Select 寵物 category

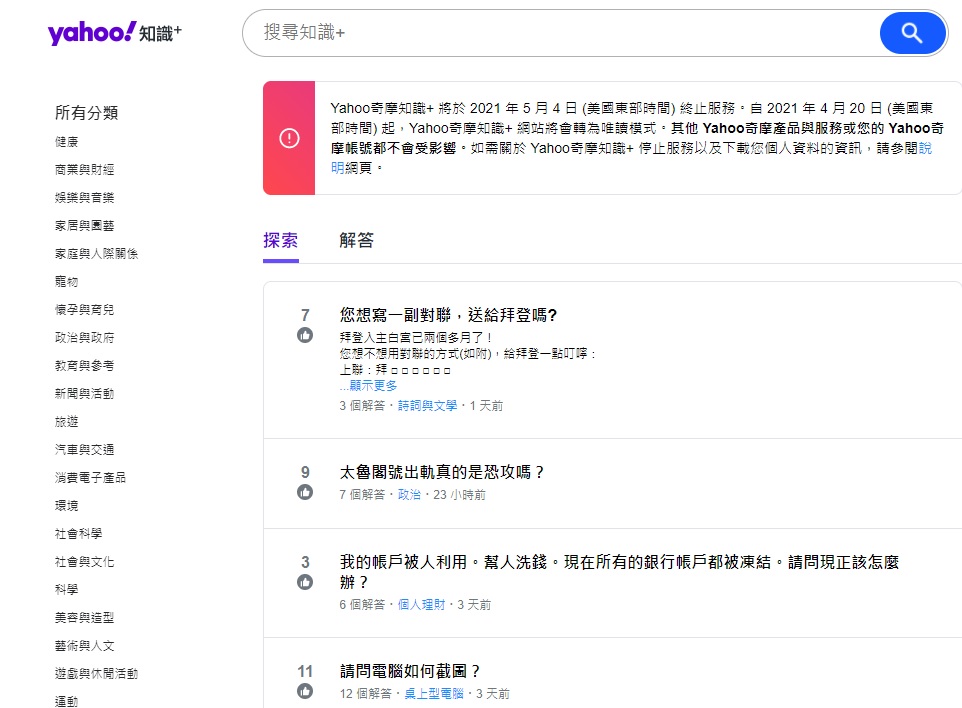coord(66,282)
